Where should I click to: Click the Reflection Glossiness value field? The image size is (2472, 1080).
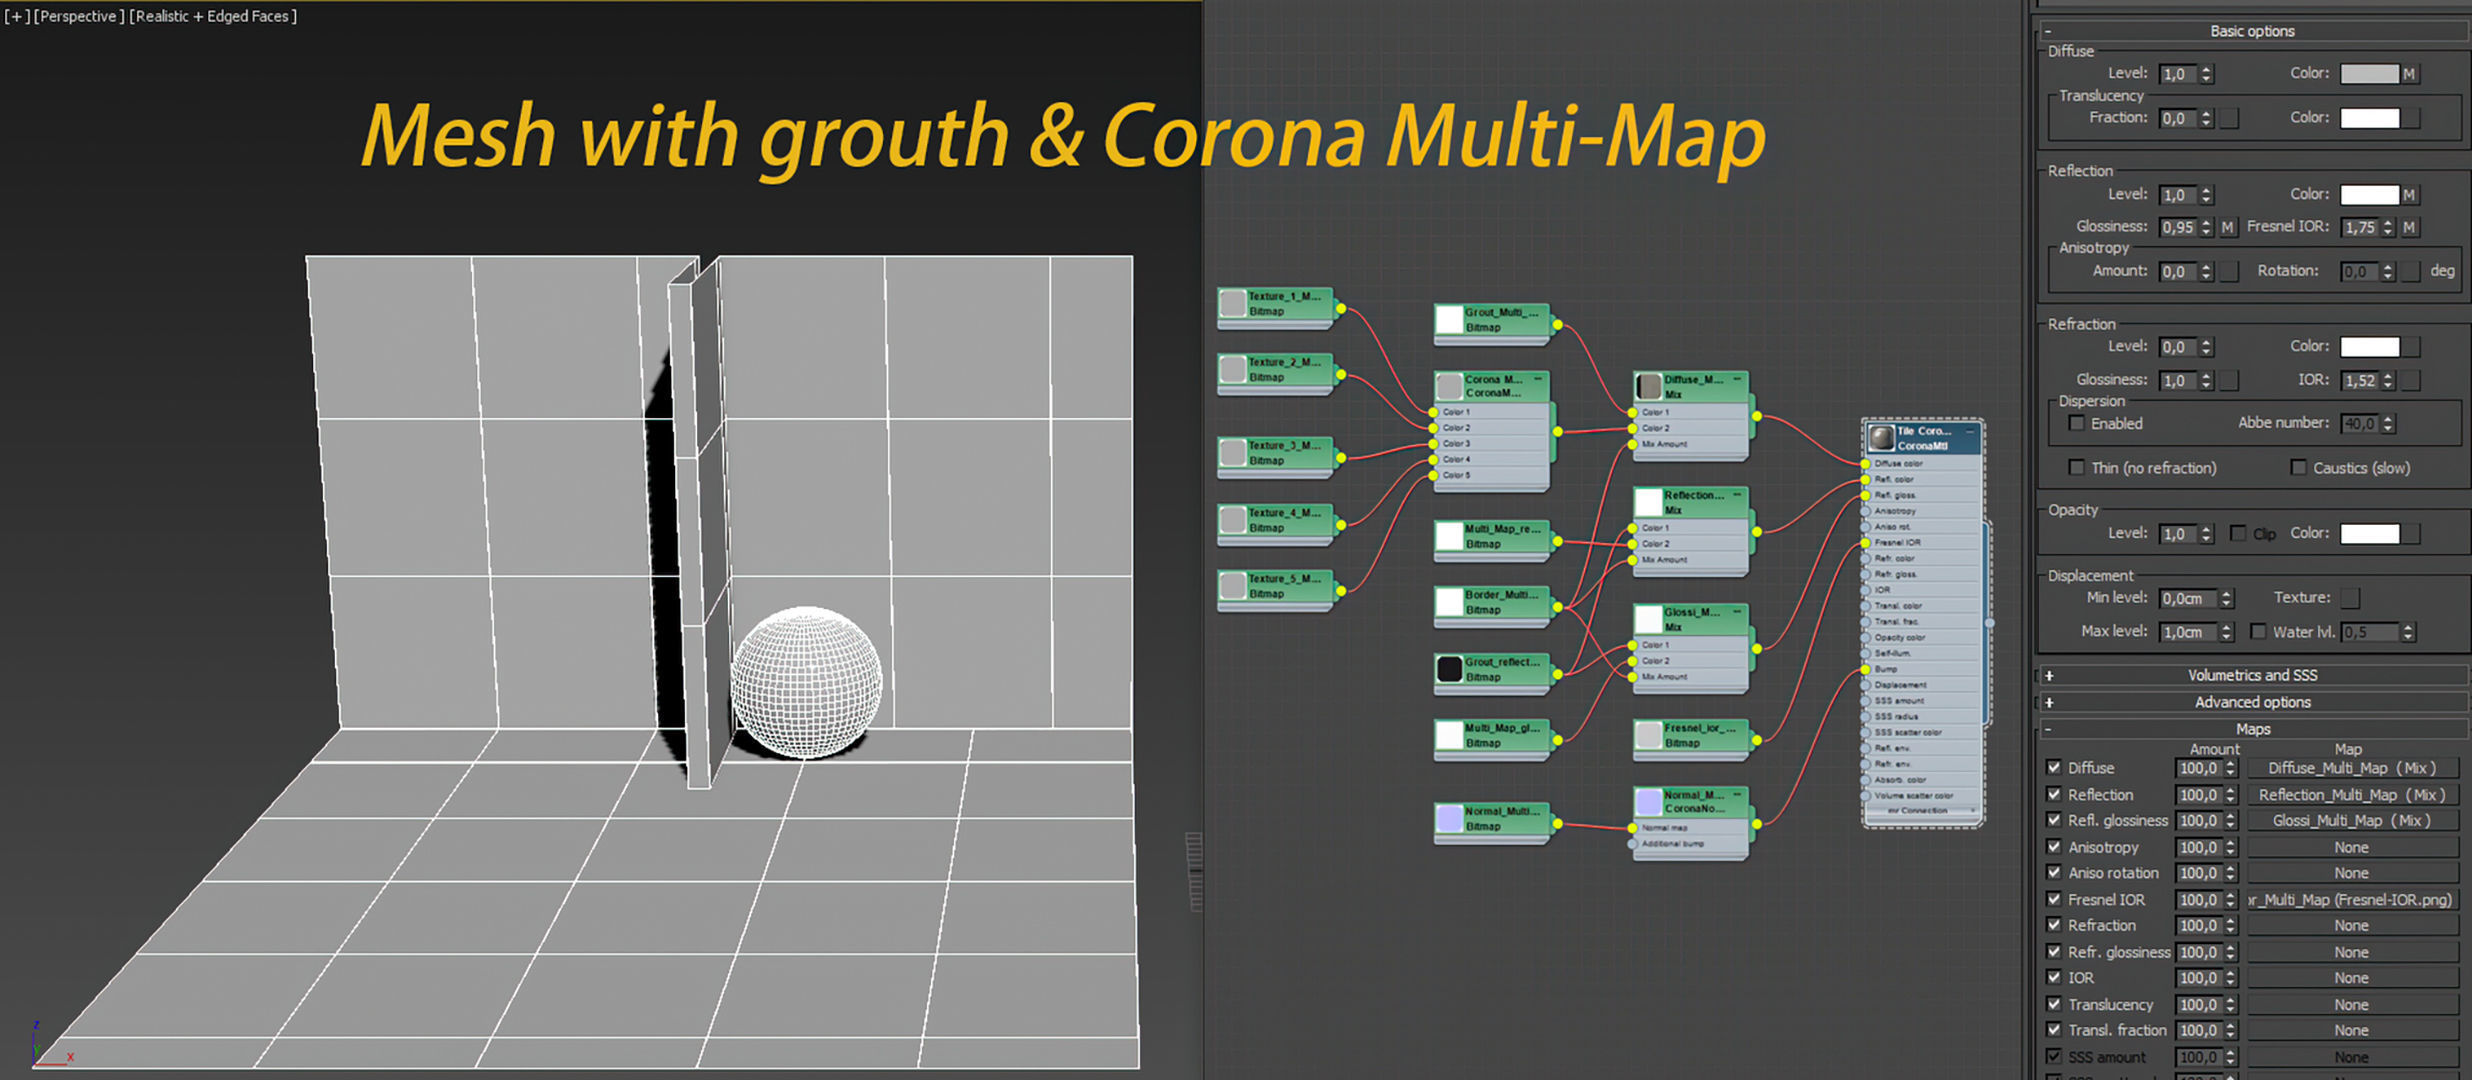click(2177, 228)
